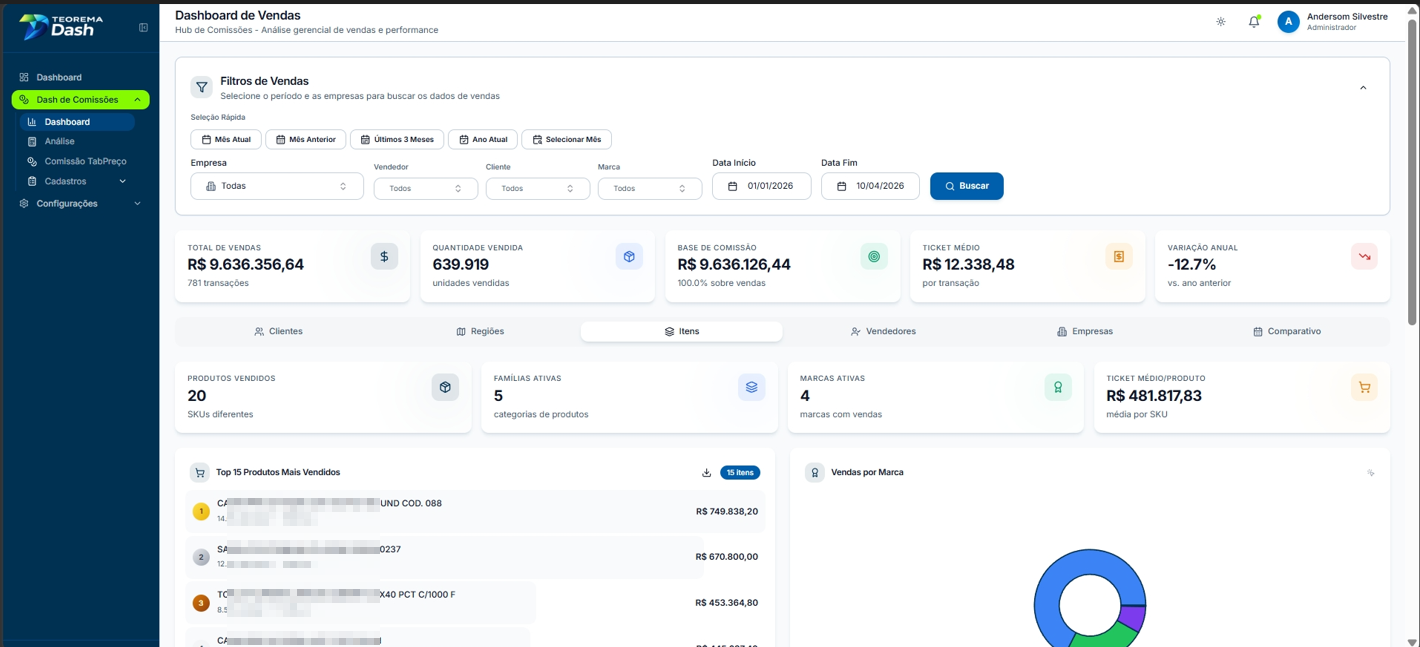Click calendar icon in Data Fim field

click(842, 186)
